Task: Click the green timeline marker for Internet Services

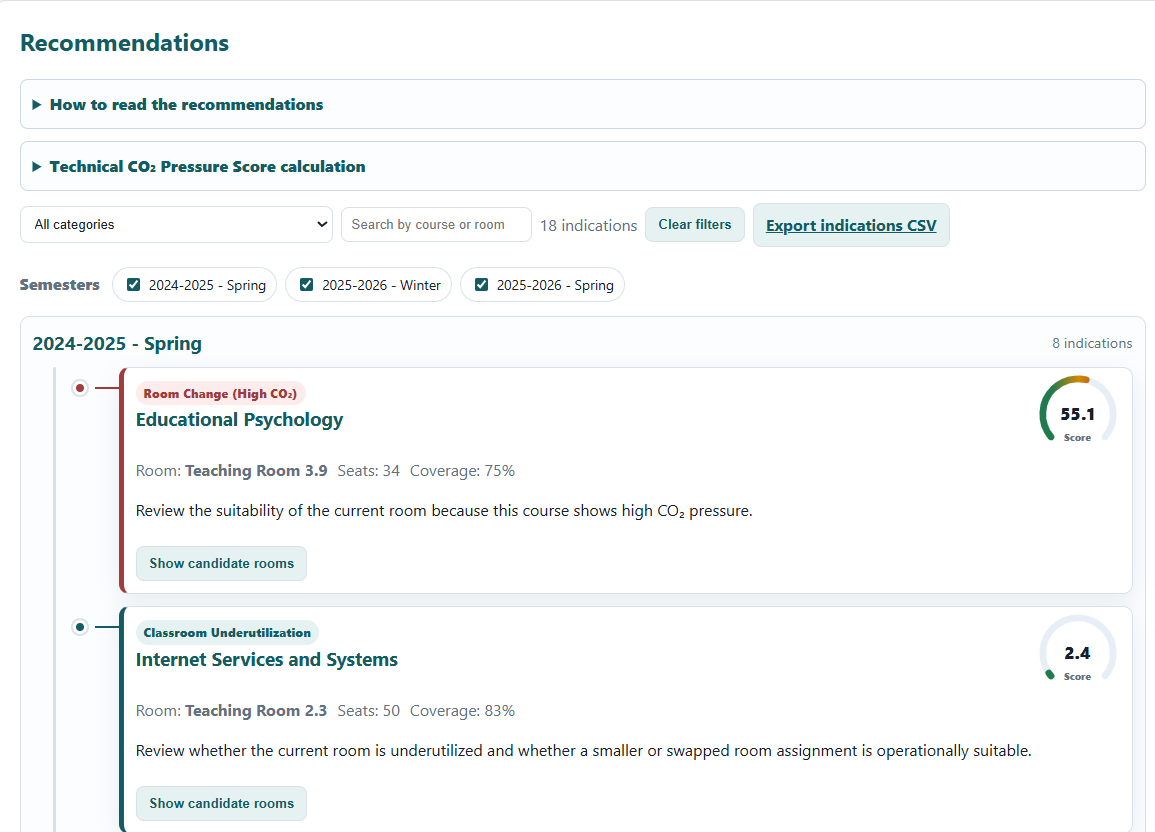Action: (80, 627)
